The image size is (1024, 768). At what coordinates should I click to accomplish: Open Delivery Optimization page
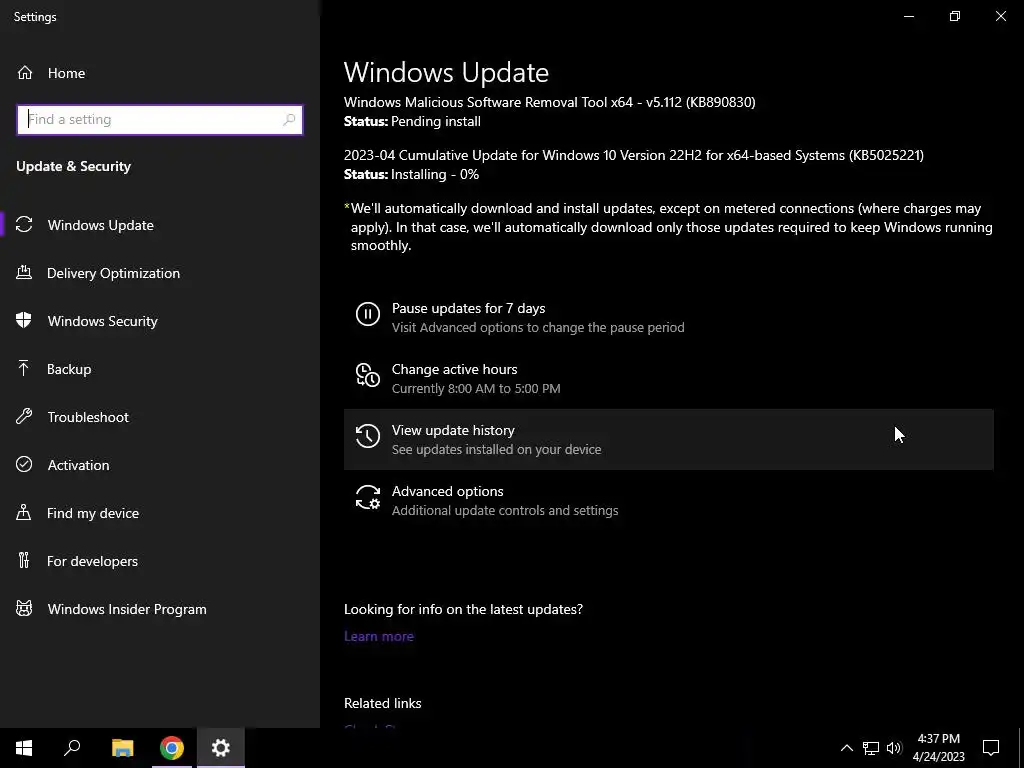(x=160, y=273)
